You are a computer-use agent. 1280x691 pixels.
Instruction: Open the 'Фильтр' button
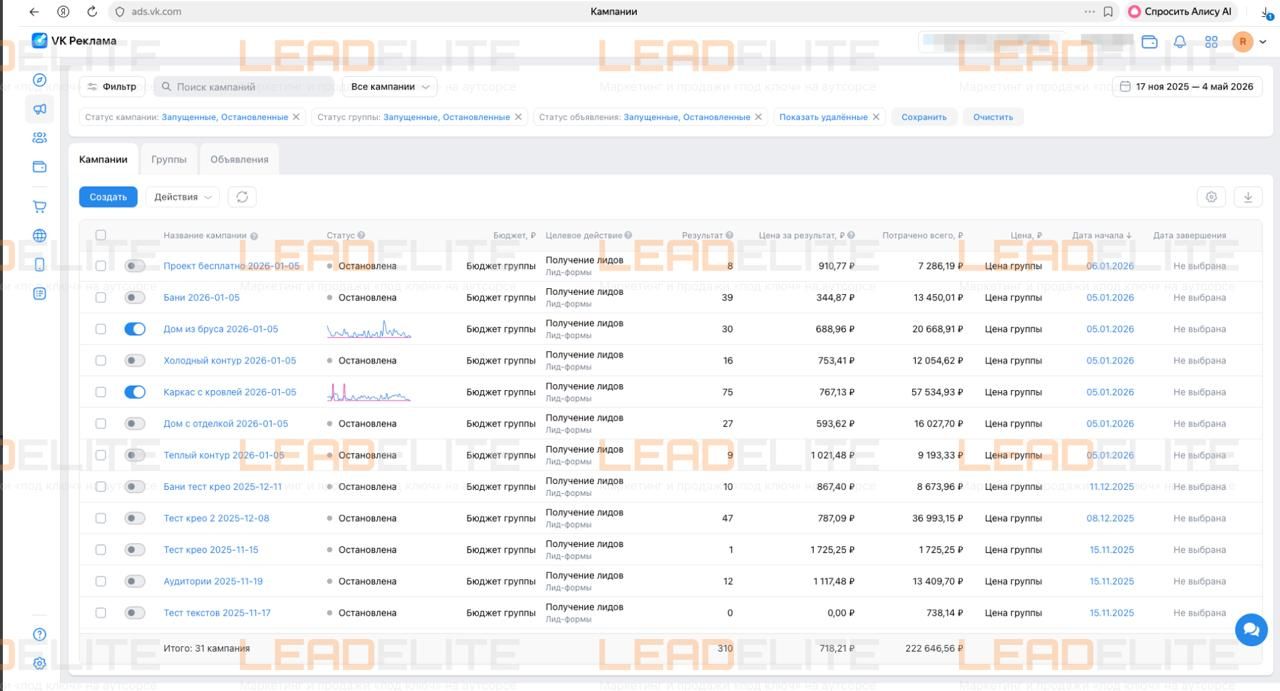click(x=113, y=87)
